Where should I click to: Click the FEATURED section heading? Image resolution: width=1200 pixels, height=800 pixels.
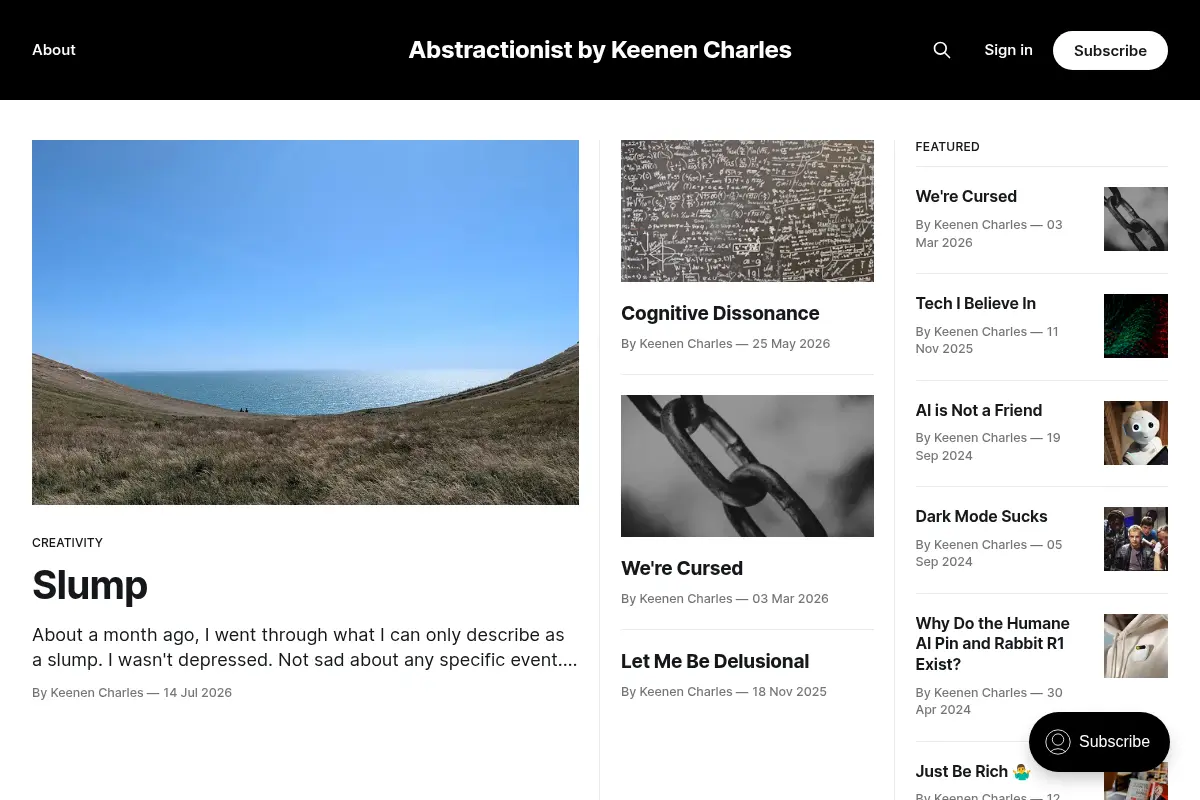[947, 147]
